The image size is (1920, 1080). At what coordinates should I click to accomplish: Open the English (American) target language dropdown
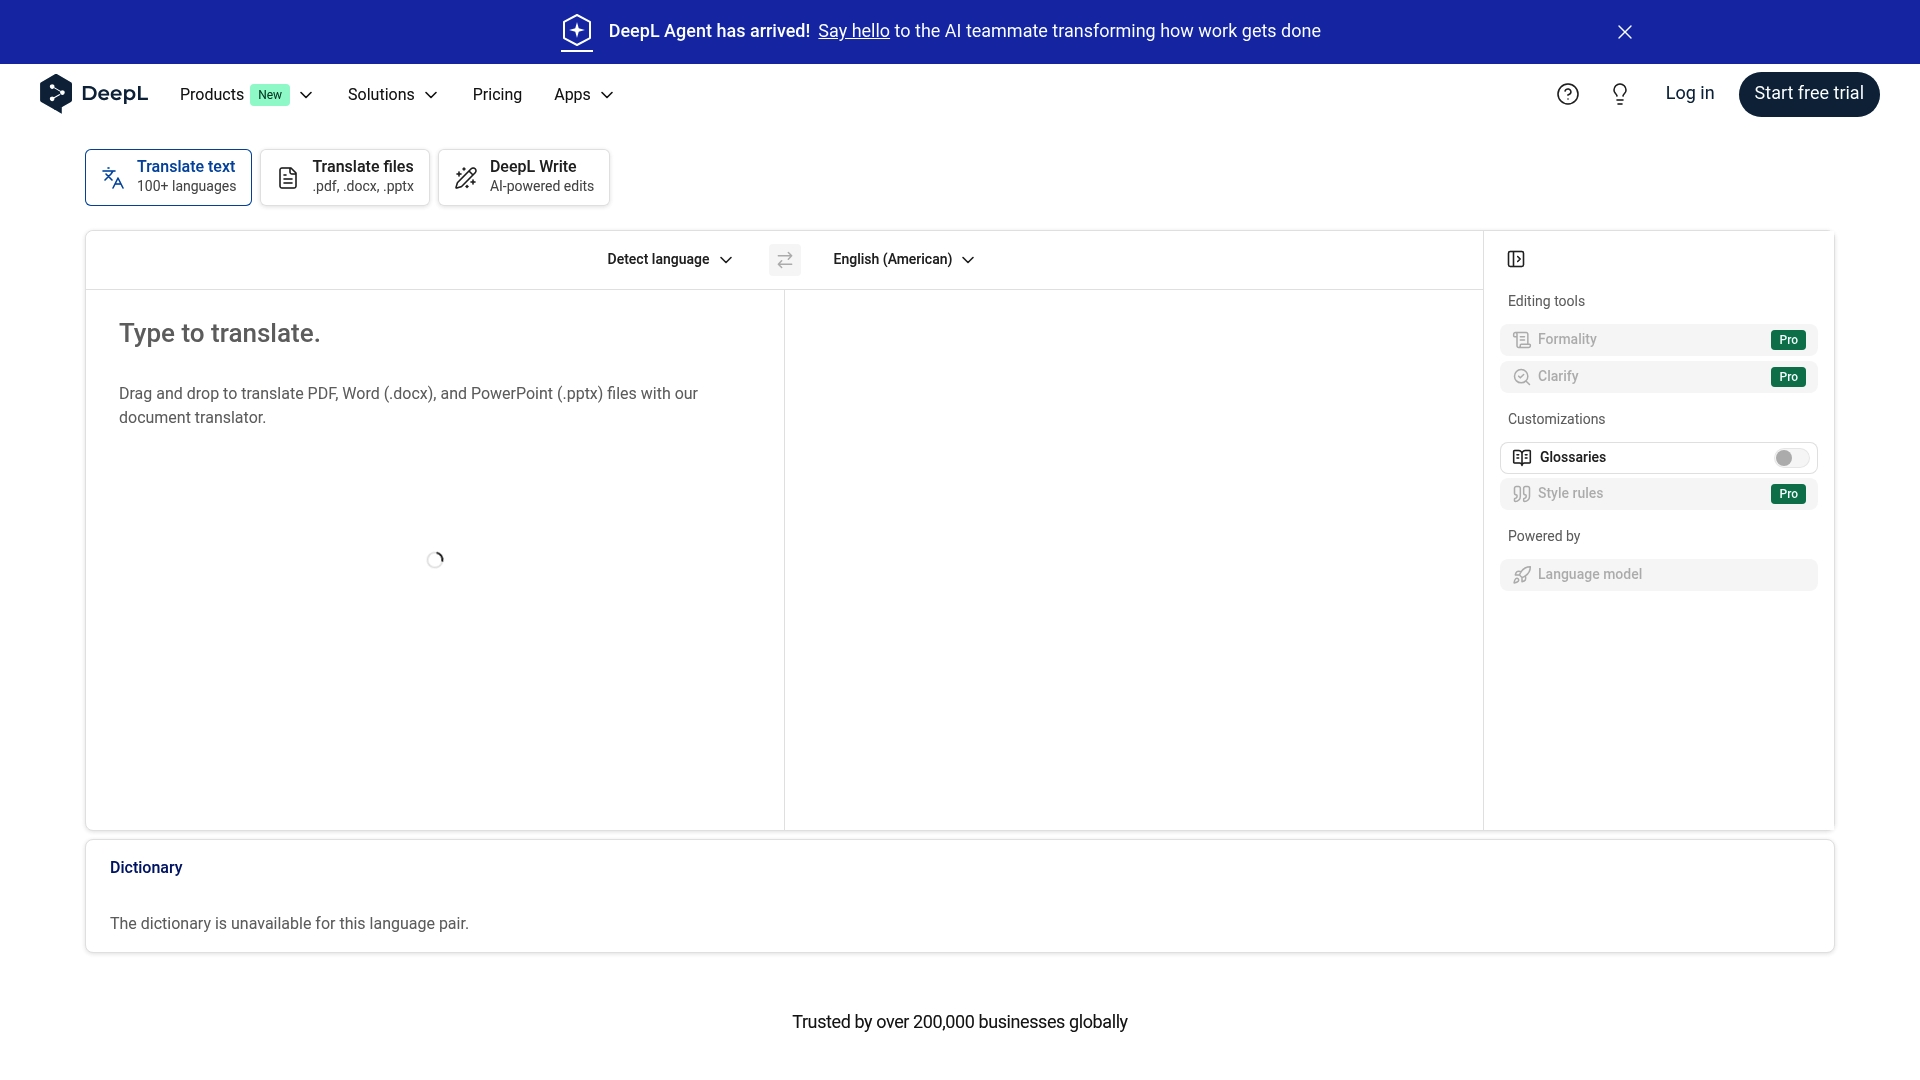click(901, 259)
